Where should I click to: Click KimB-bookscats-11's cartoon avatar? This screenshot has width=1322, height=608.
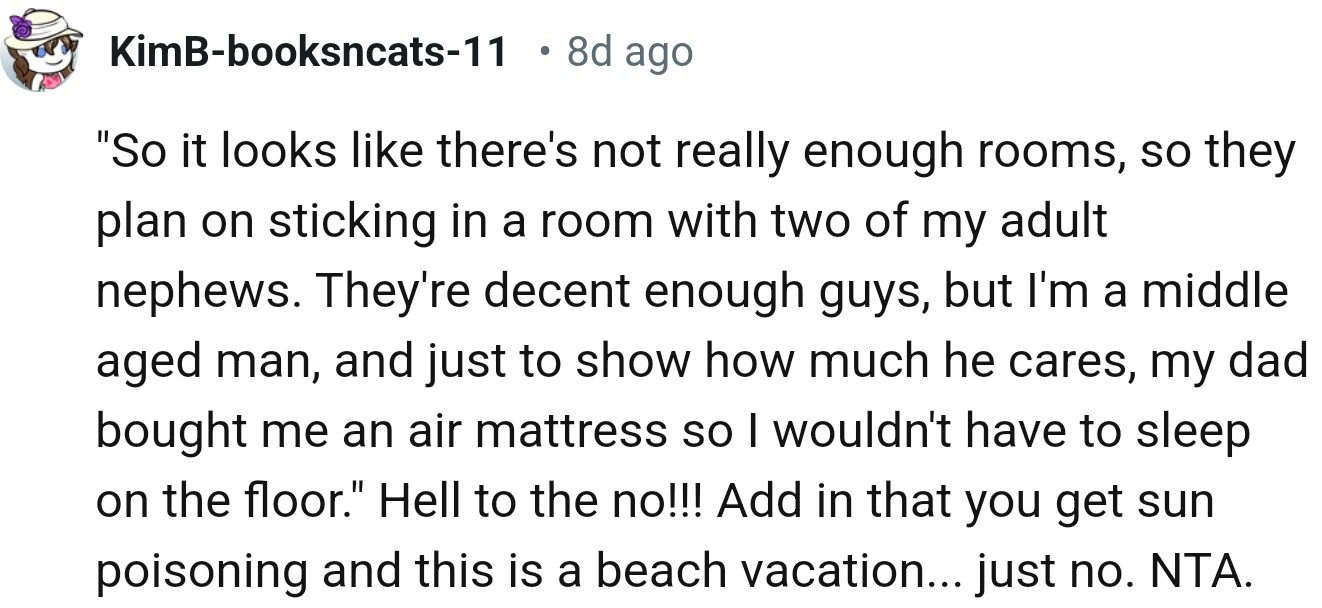(41, 51)
